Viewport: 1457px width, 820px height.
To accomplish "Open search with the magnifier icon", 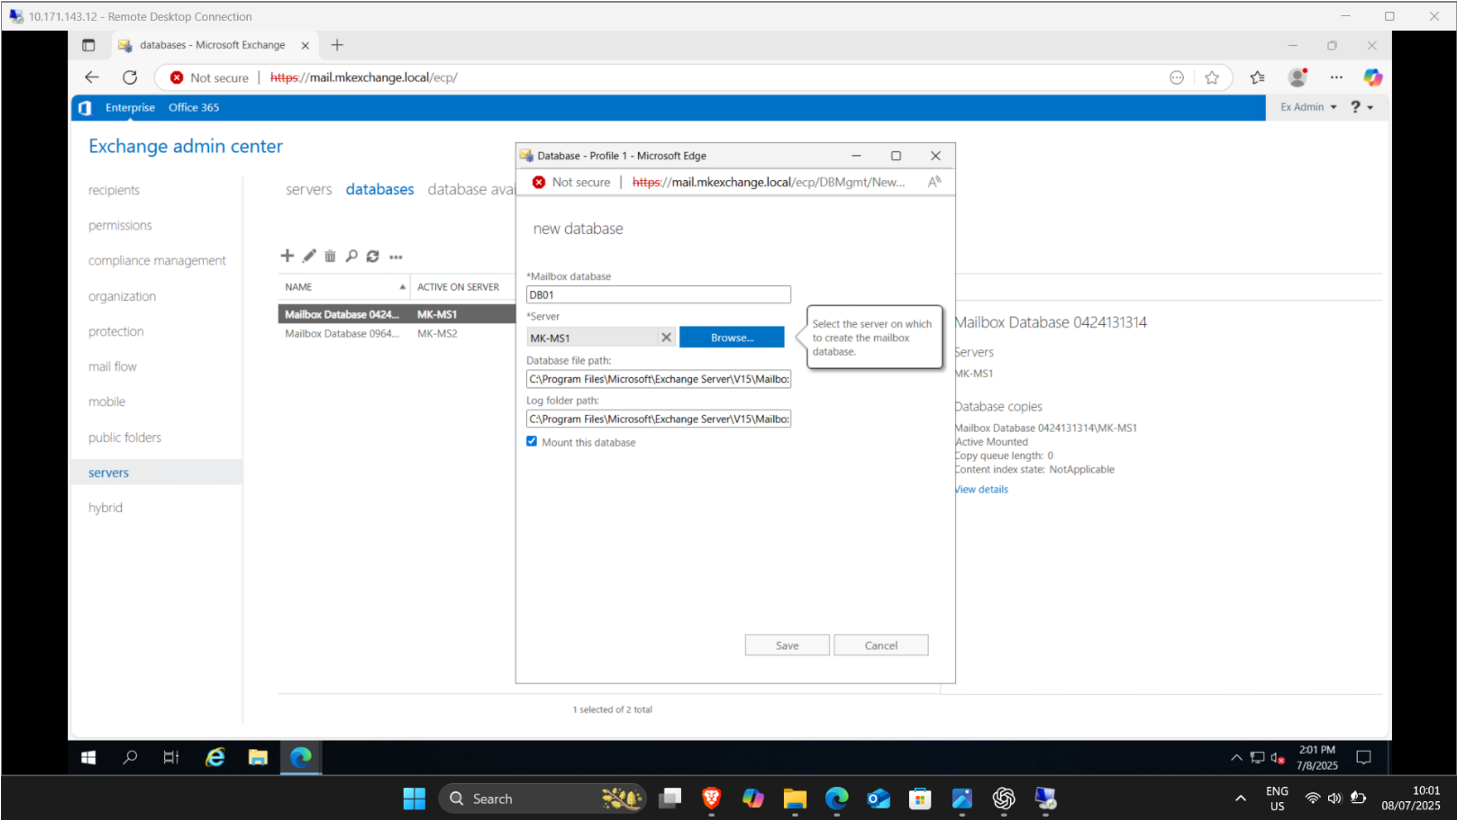I will [352, 256].
